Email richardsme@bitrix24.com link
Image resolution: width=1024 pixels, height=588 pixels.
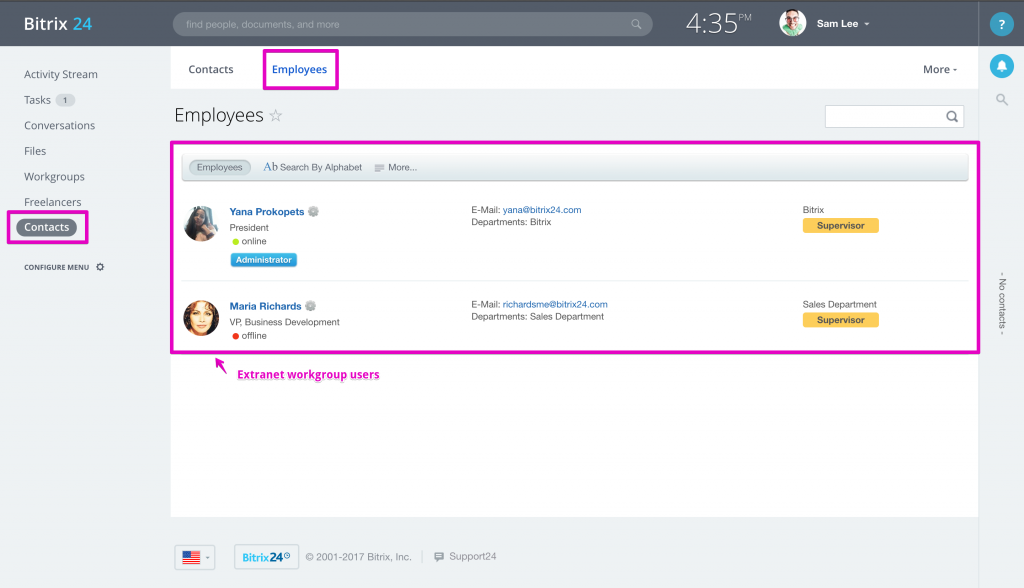[x=555, y=304]
